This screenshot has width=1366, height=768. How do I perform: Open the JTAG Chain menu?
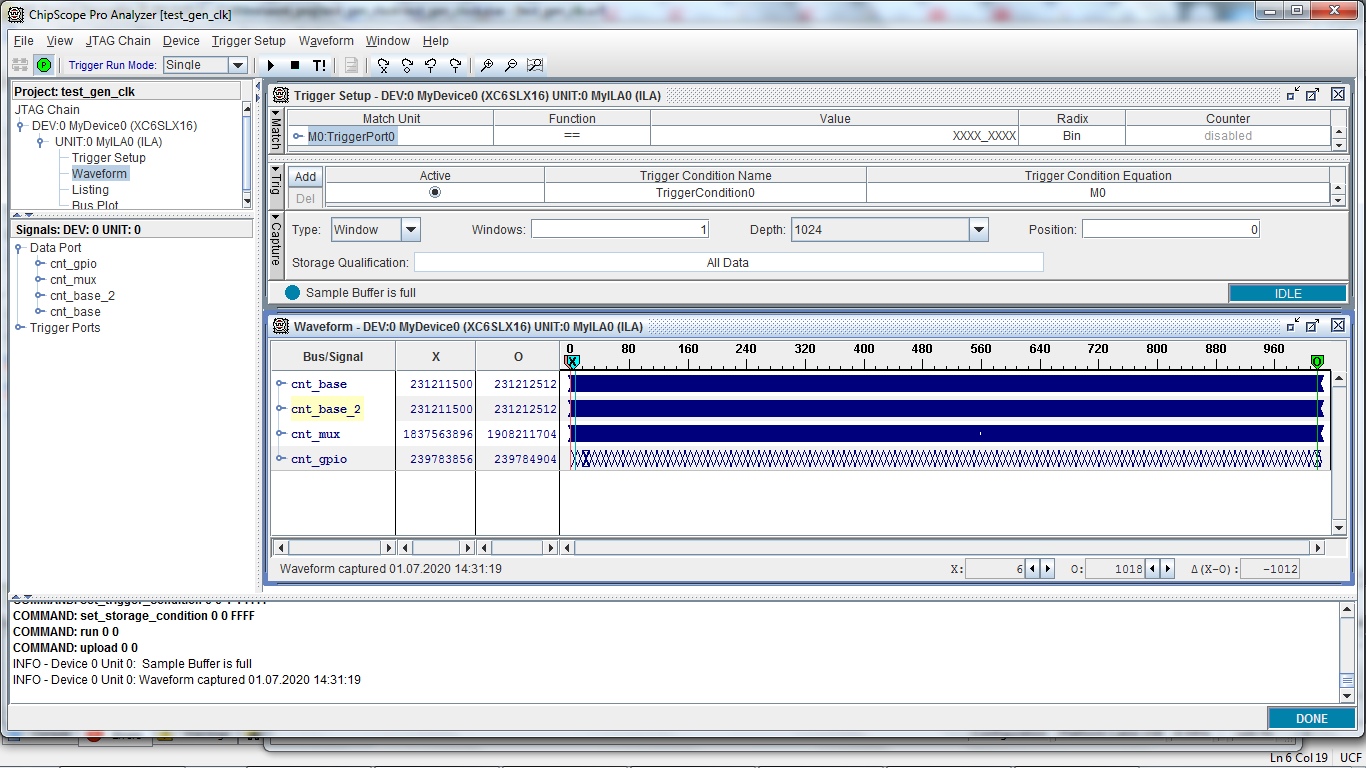click(118, 41)
